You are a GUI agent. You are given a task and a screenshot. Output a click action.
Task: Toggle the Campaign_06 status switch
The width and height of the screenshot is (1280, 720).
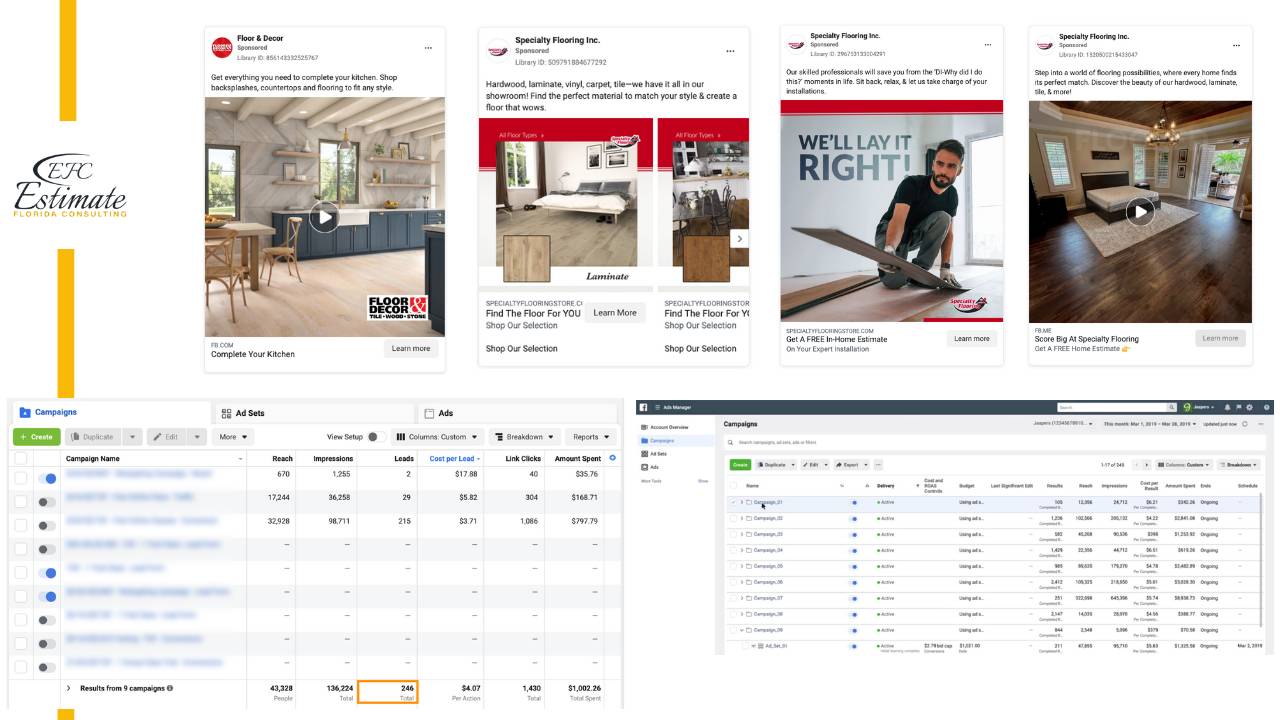point(854,582)
